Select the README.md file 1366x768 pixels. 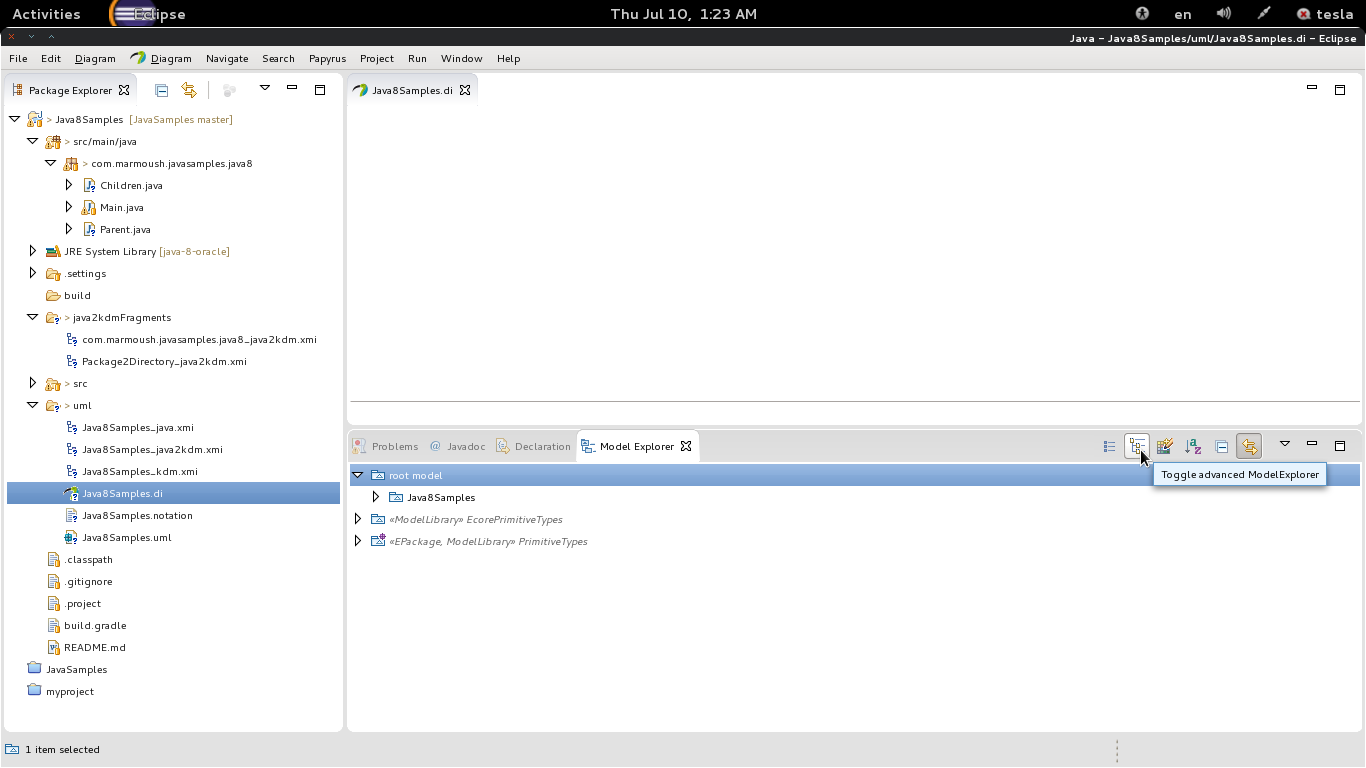94,647
